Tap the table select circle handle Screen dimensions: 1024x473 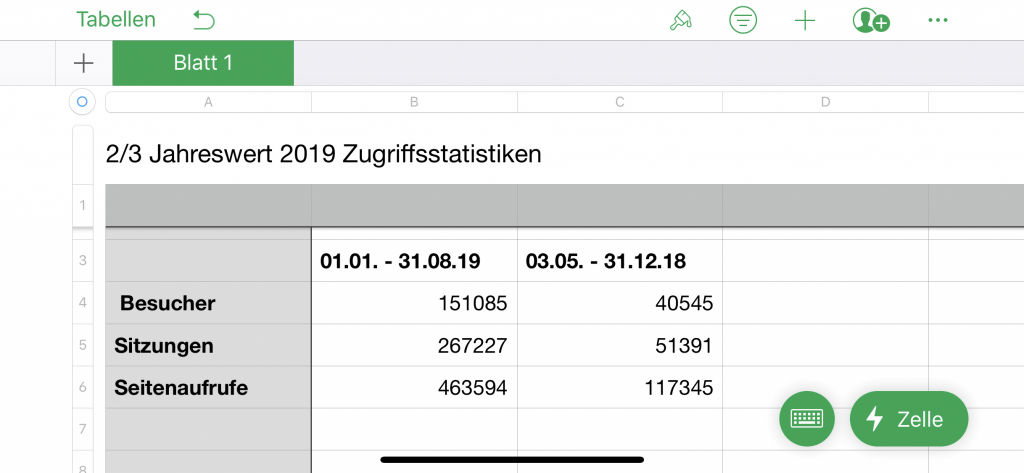click(x=82, y=102)
